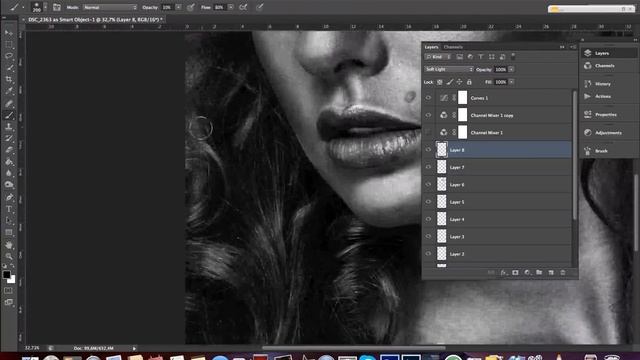The width and height of the screenshot is (640, 360).
Task: Select the Type tool
Action: 9,209
